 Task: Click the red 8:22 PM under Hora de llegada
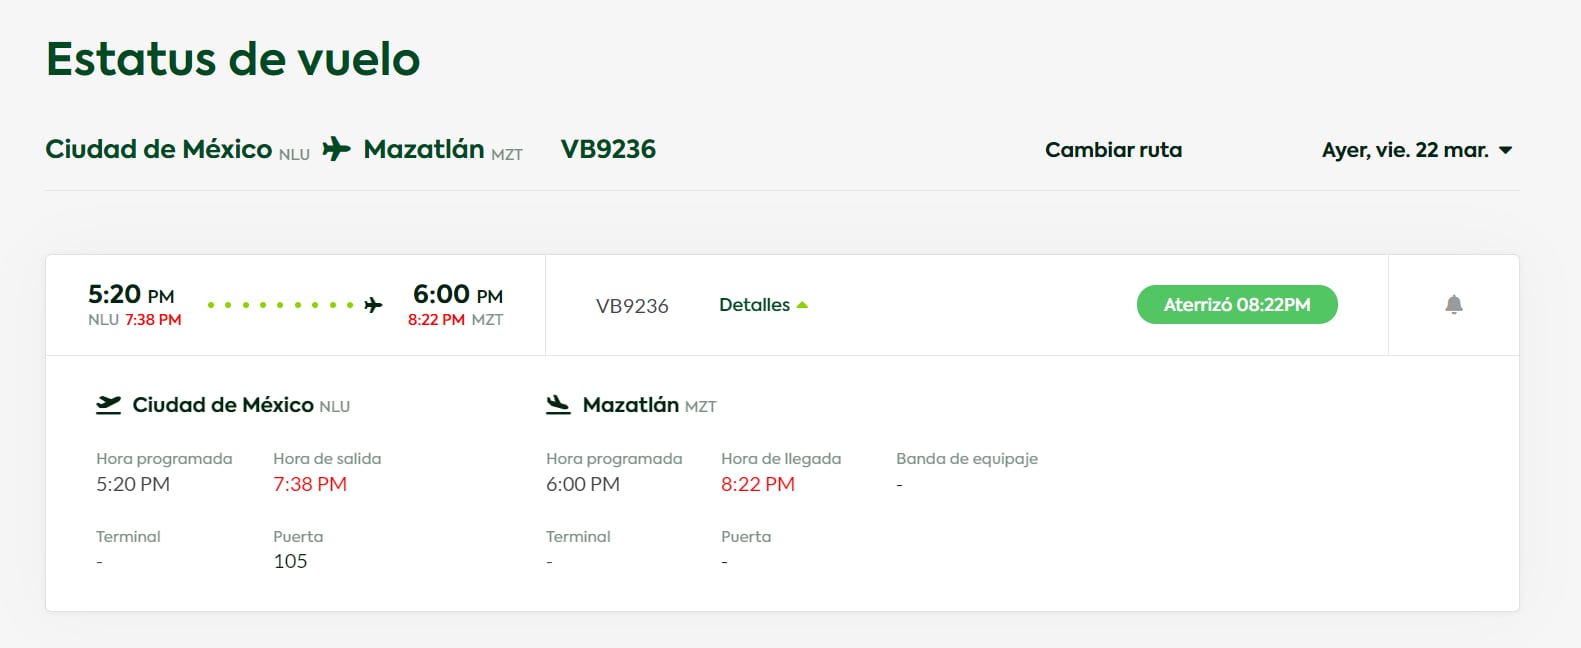(x=758, y=484)
